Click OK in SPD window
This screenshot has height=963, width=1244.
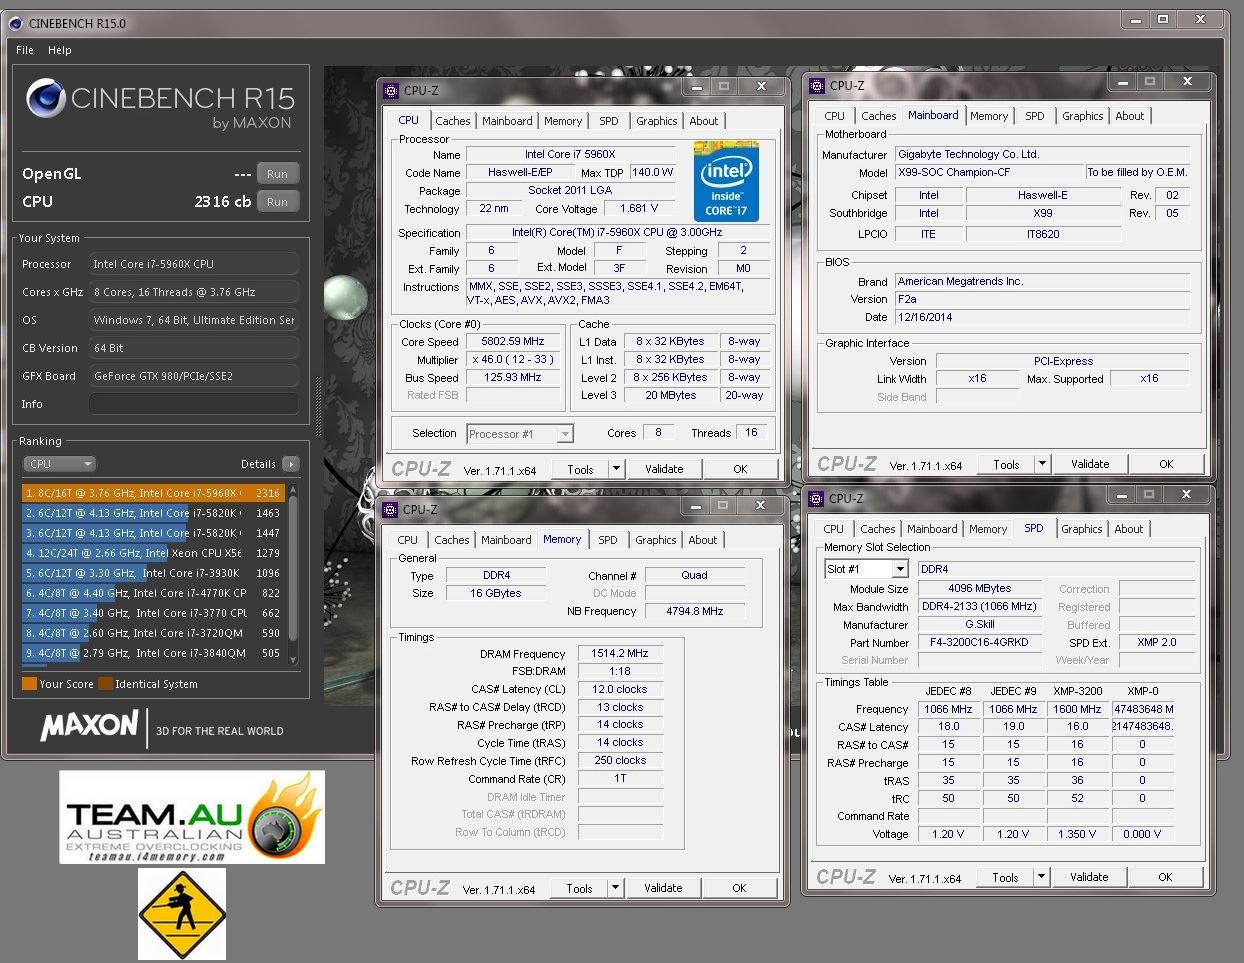tap(1165, 877)
